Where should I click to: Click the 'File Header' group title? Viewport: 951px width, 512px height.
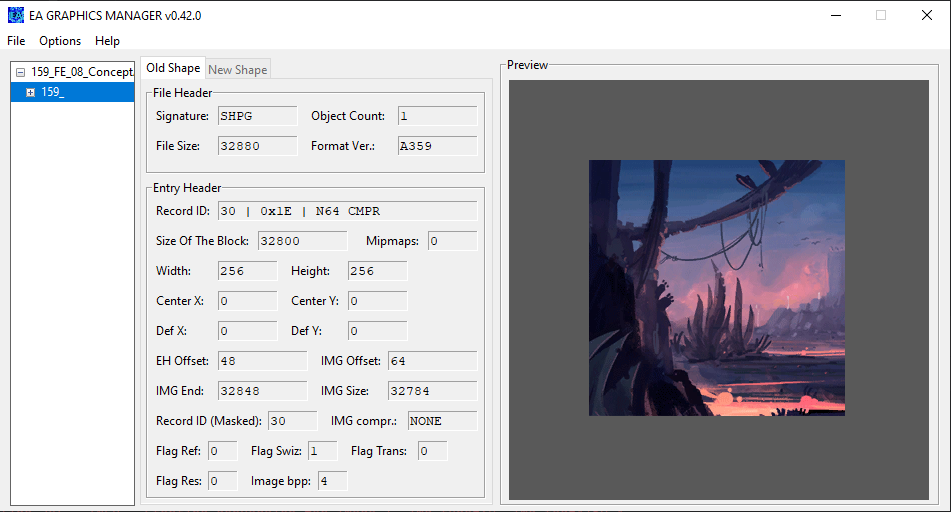[182, 93]
